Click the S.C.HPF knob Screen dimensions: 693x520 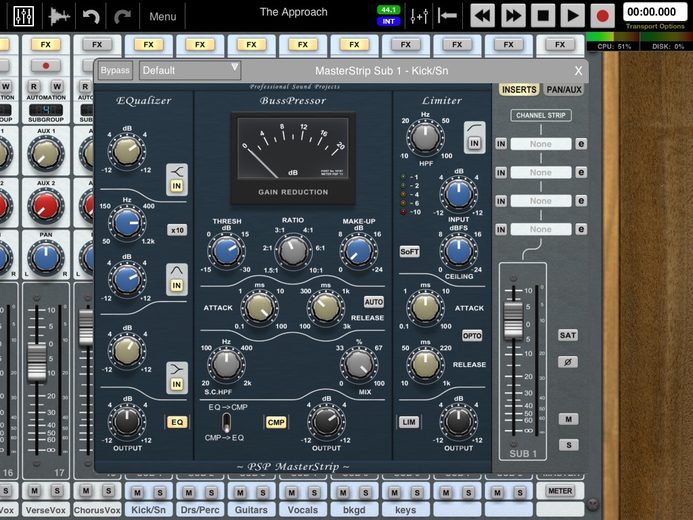click(226, 364)
